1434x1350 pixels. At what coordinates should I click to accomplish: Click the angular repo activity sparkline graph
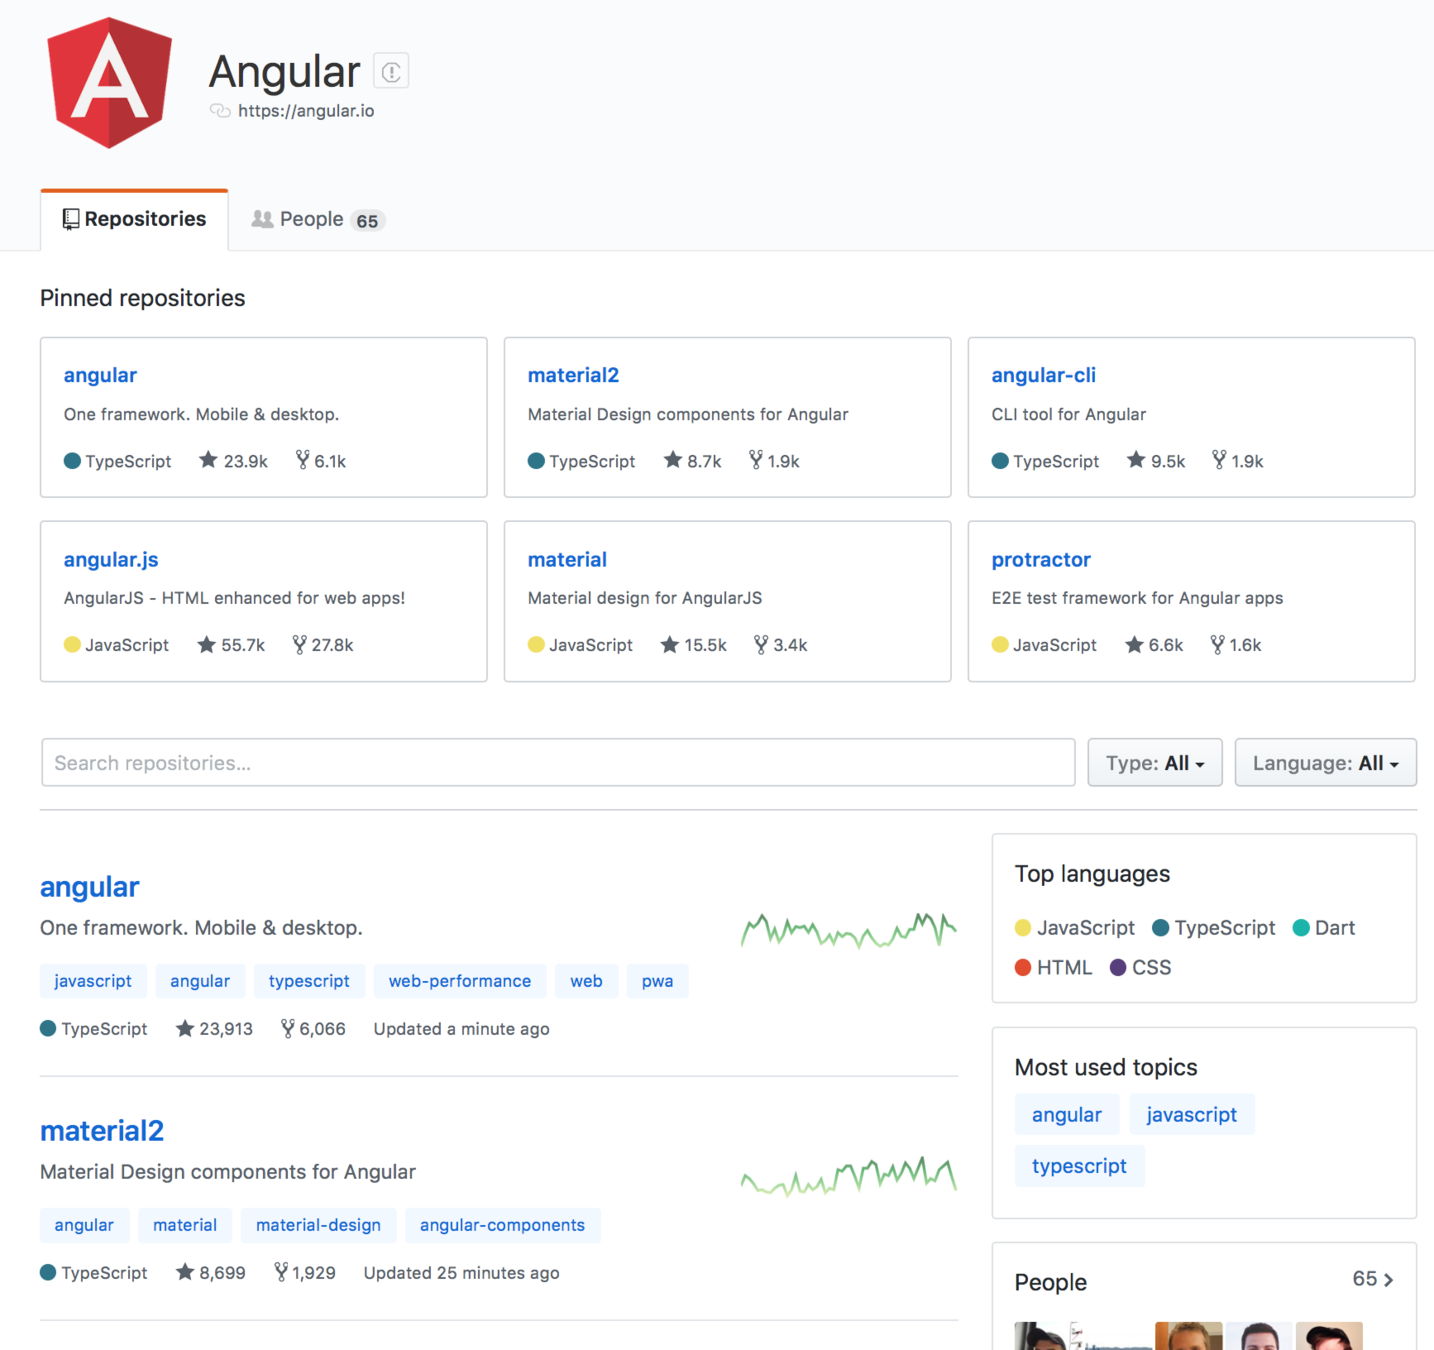(x=848, y=931)
